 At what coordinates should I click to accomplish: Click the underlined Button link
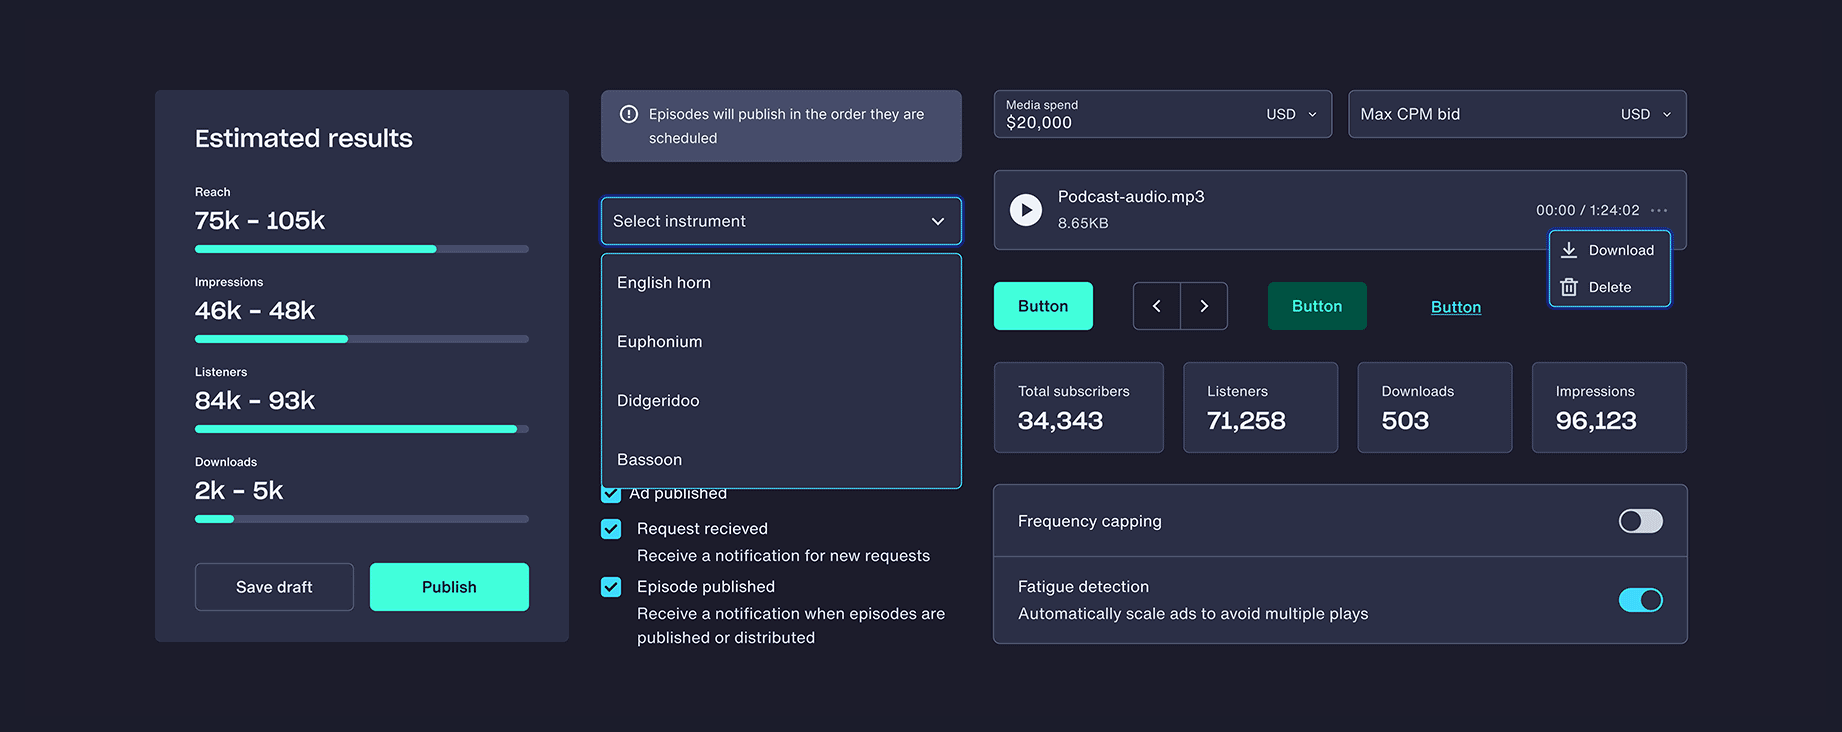1456,307
